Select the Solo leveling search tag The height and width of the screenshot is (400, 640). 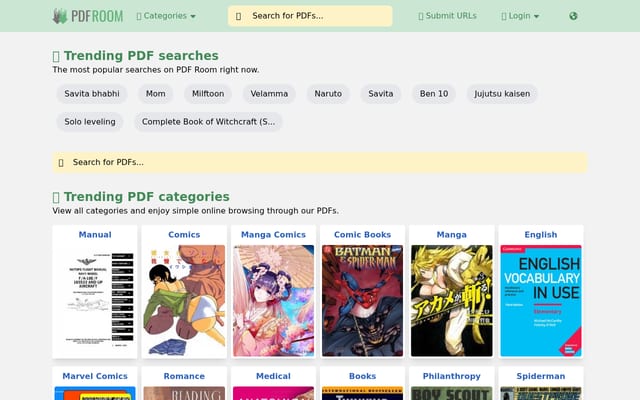pos(90,122)
